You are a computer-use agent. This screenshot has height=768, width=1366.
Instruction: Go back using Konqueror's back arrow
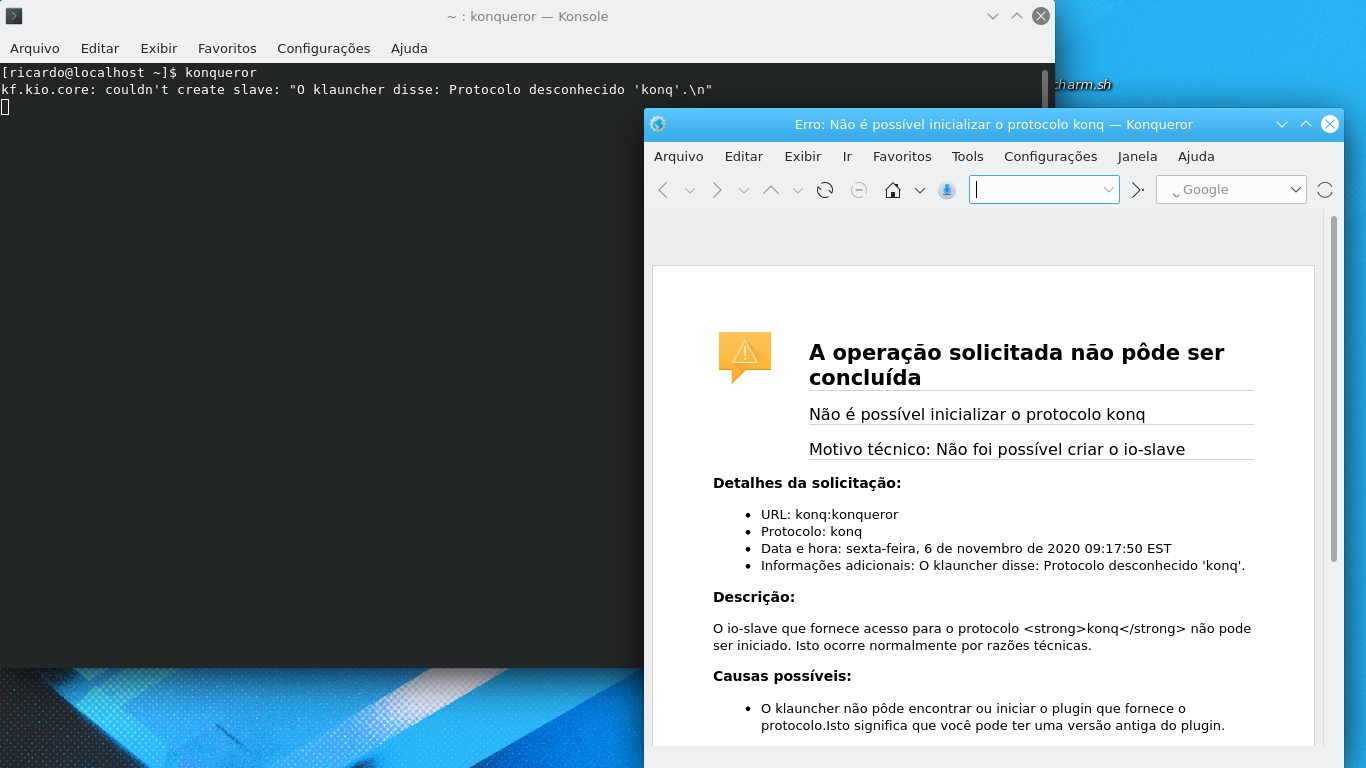tap(663, 190)
